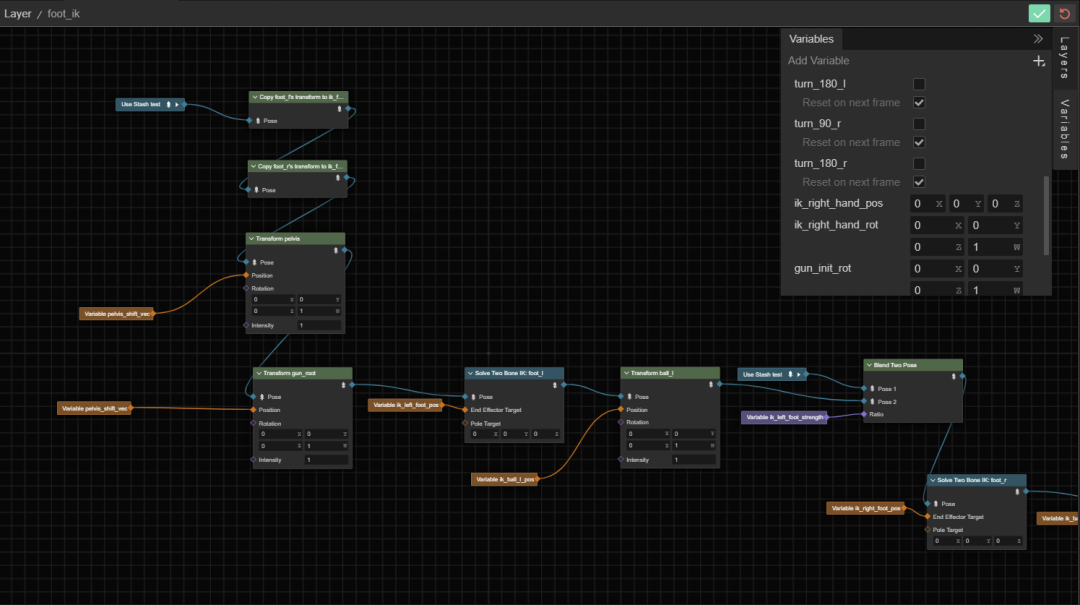The image size is (1080, 605).
Task: Click the green checkmark confirm icon
Action: [1040, 13]
